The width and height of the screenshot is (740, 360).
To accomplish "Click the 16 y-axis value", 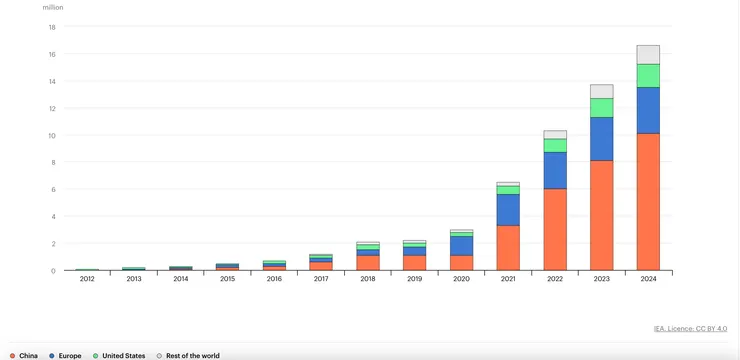I will 52,54.
